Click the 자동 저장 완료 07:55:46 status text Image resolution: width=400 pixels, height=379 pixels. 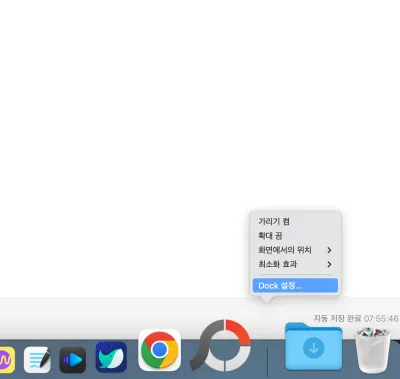pyautogui.click(x=356, y=318)
